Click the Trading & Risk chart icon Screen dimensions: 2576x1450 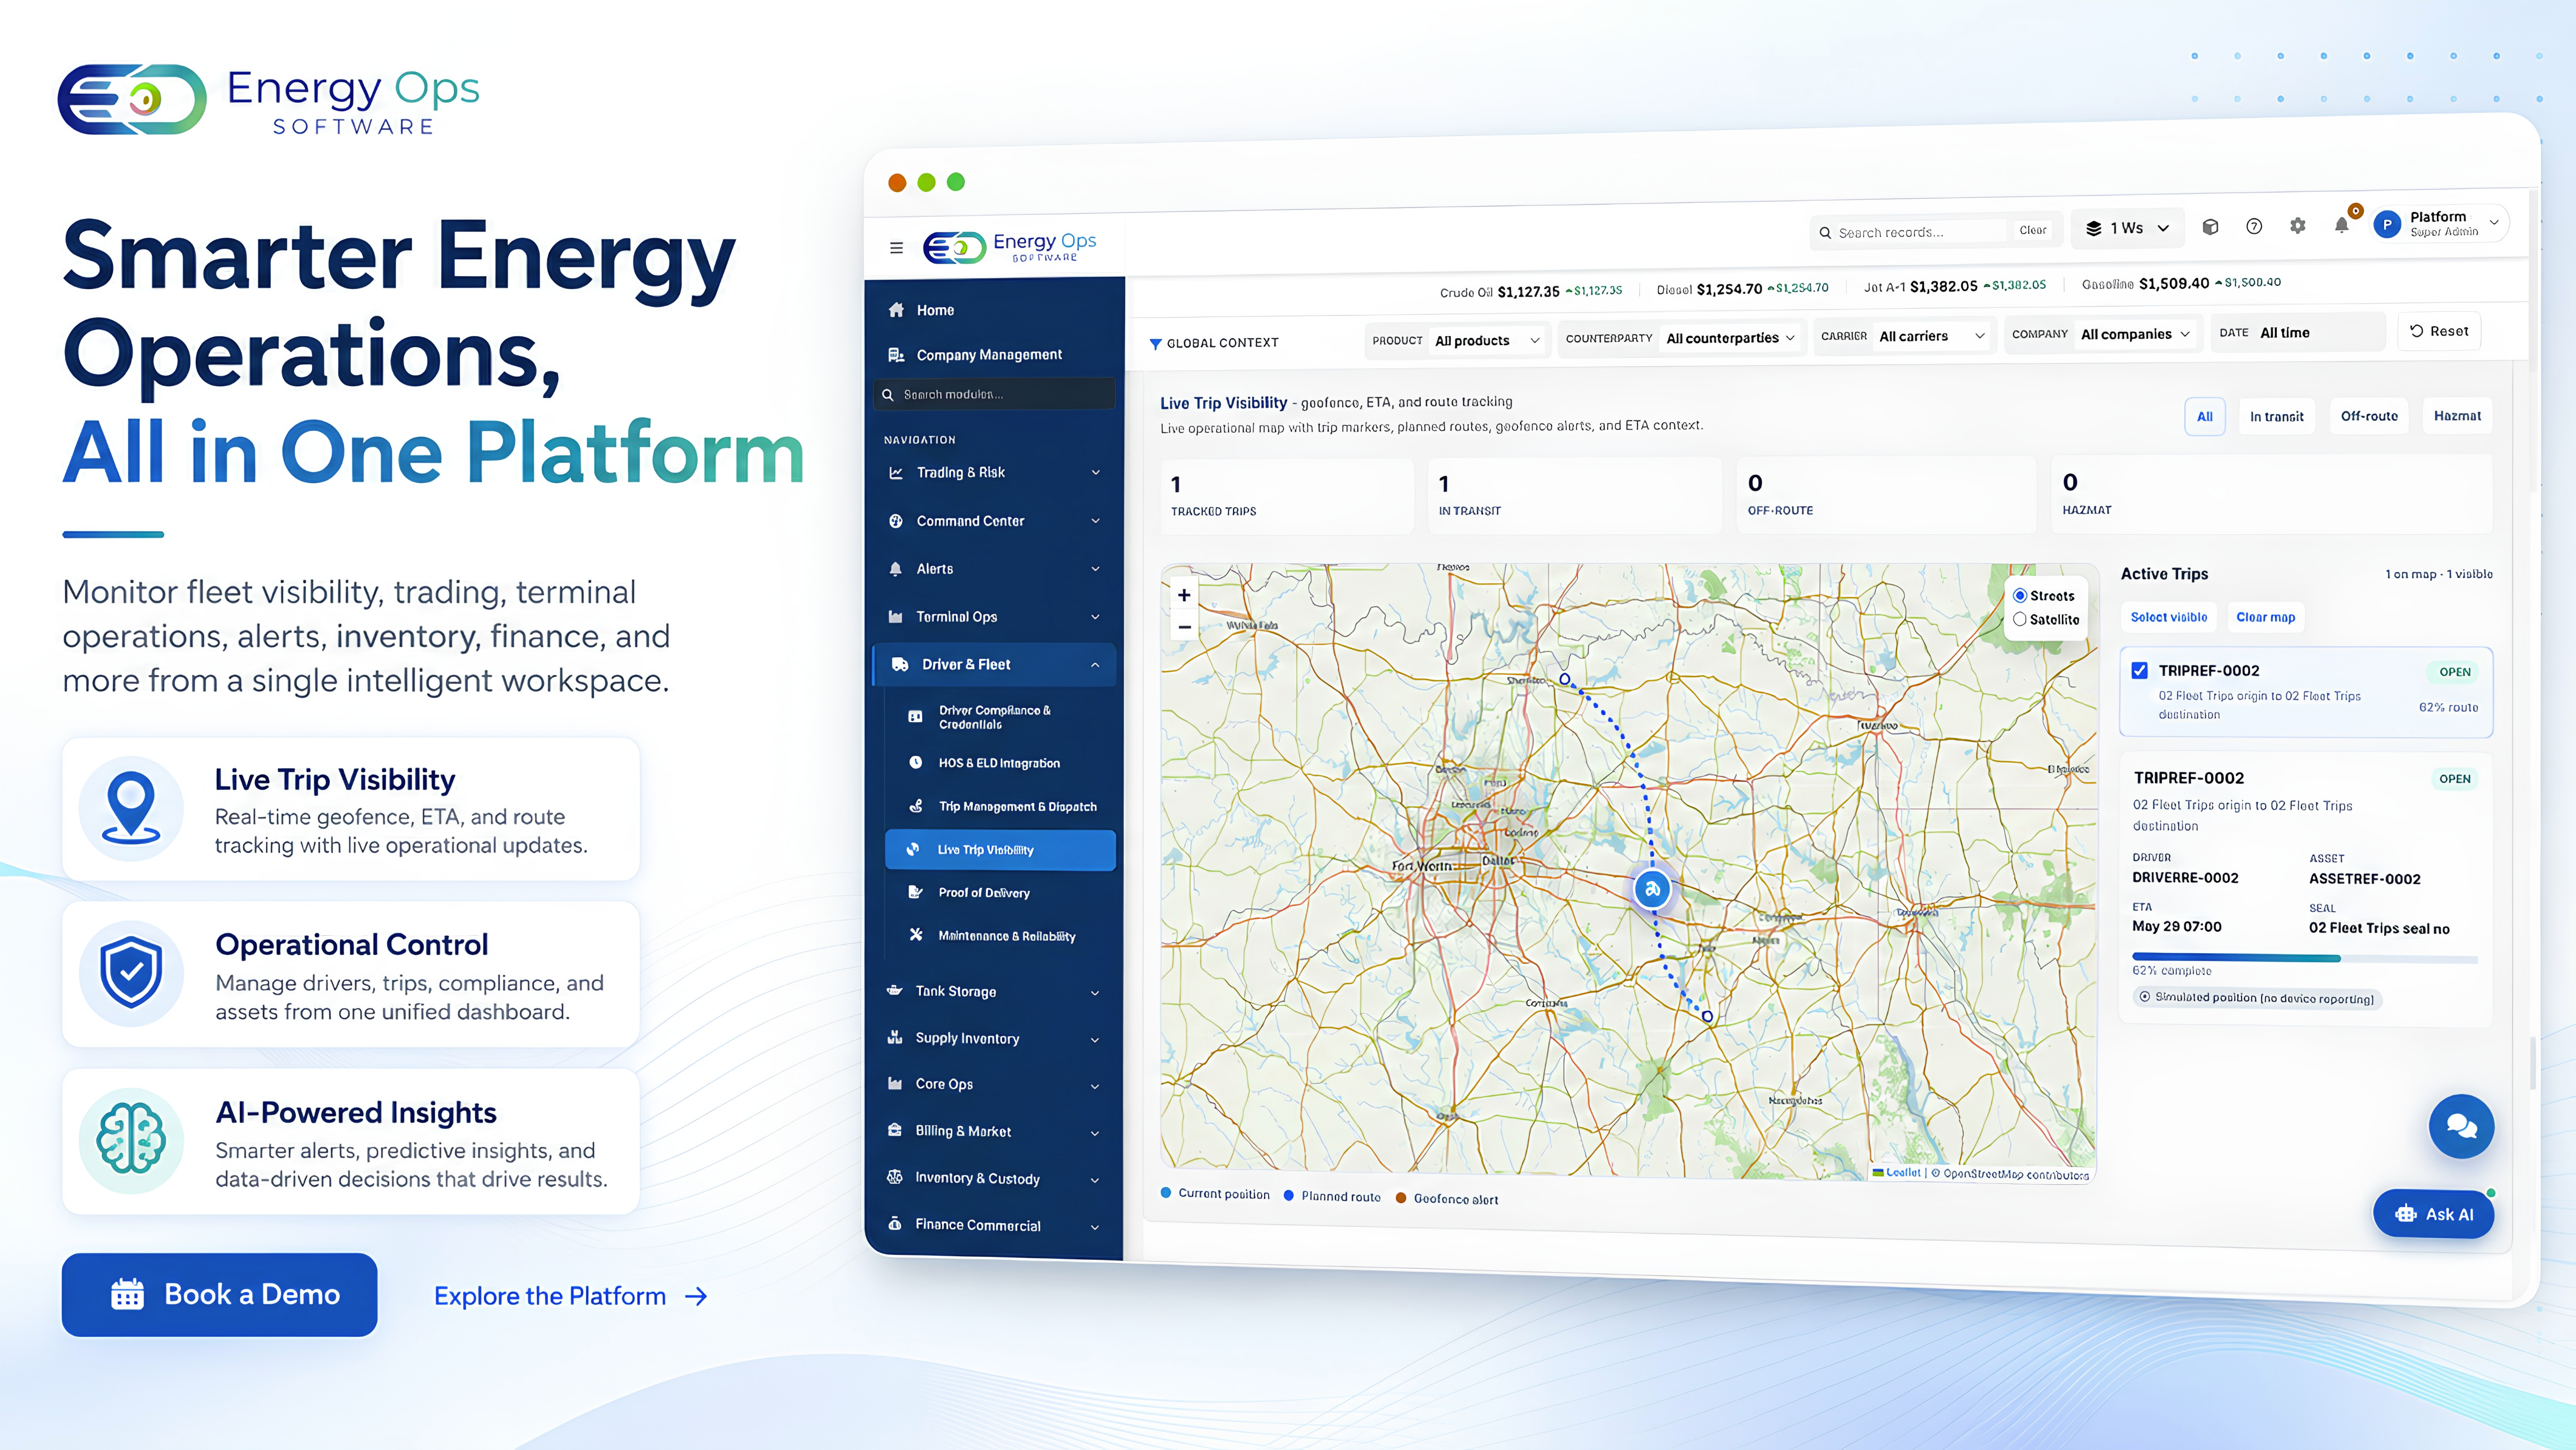tap(896, 473)
